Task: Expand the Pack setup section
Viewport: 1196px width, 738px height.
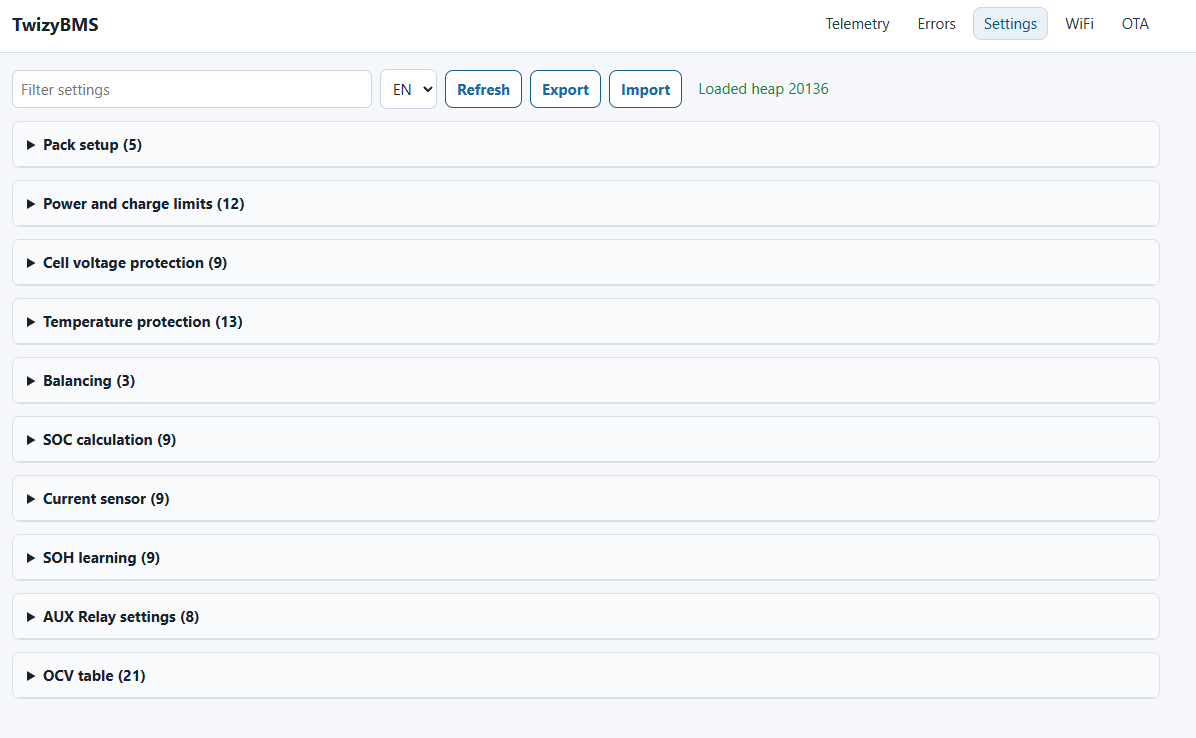Action: pyautogui.click(x=586, y=145)
